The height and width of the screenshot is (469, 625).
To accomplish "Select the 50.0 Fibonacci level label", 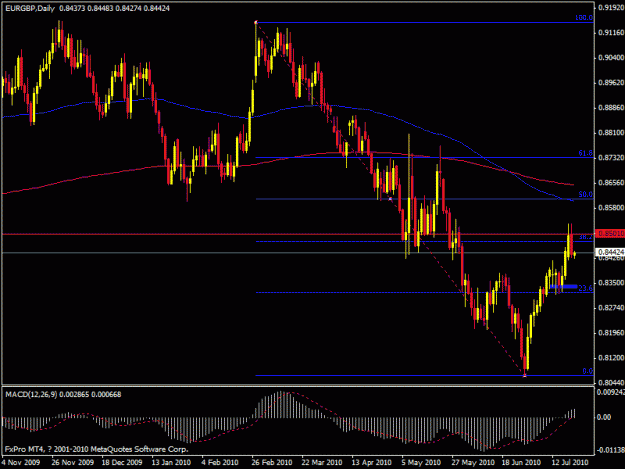I will pos(586,194).
